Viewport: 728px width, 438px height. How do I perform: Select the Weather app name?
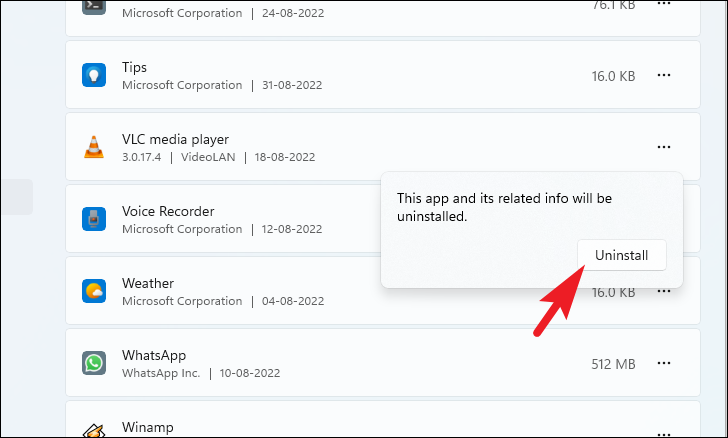[148, 283]
